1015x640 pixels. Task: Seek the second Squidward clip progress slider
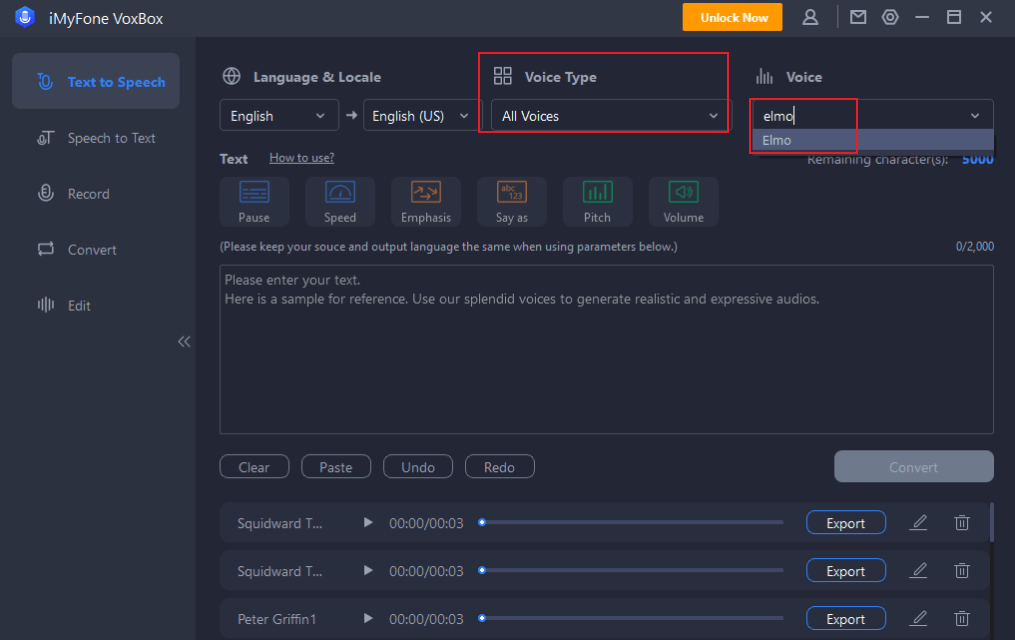[631, 570]
